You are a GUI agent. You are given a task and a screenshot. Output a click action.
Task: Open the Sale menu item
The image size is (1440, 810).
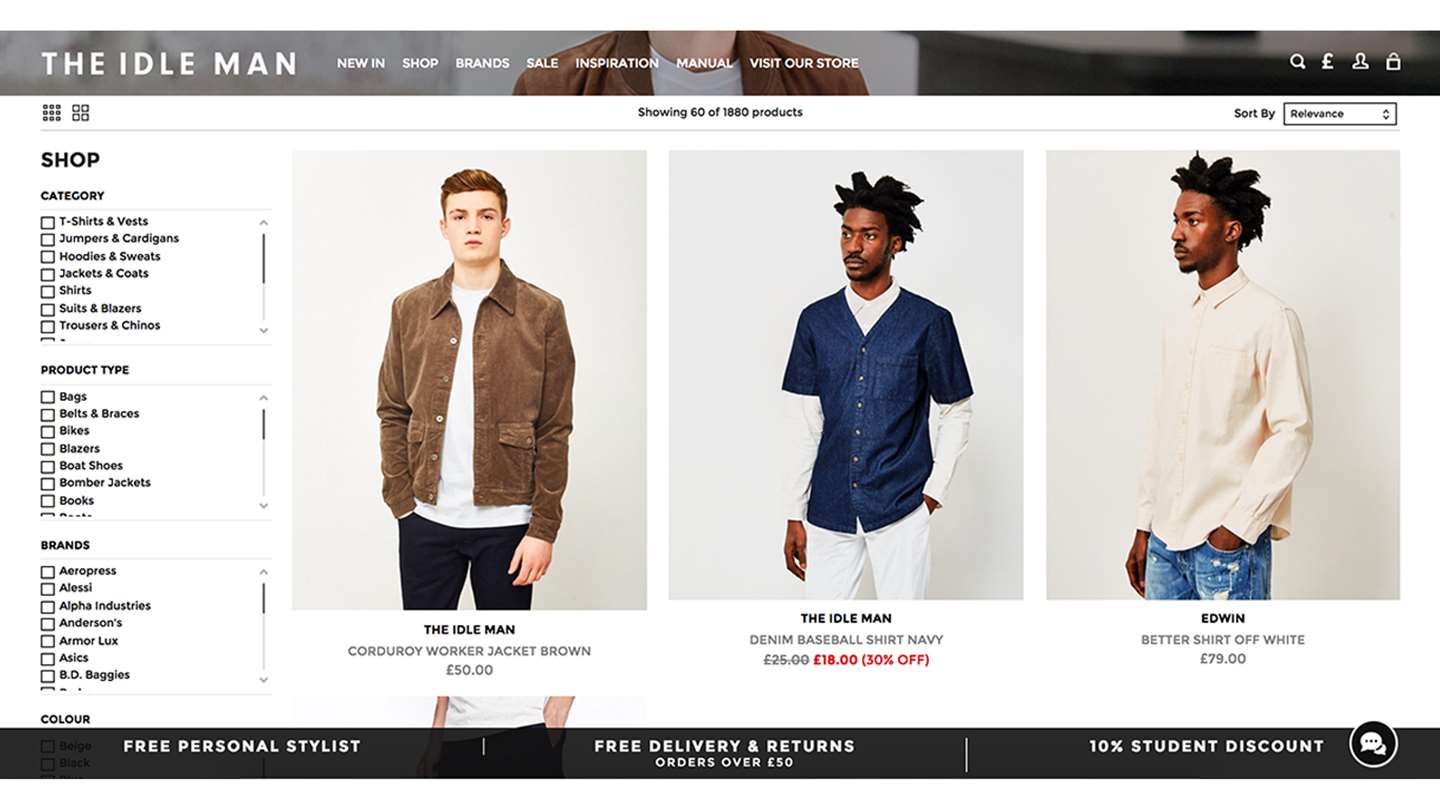click(x=542, y=63)
